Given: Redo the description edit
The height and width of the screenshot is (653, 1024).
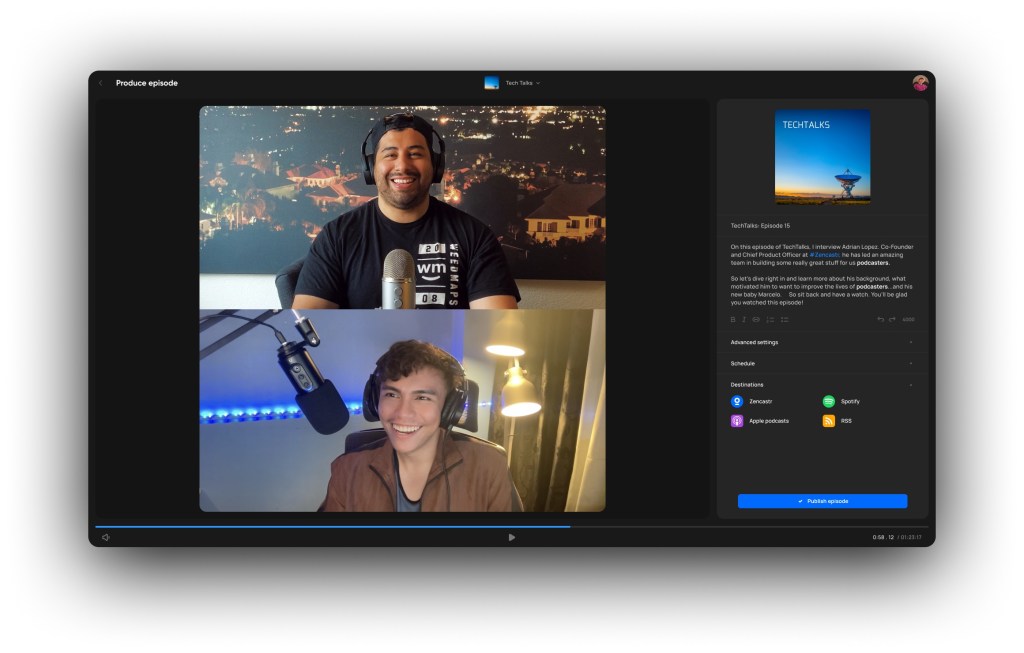Looking at the screenshot, I should tap(892, 320).
